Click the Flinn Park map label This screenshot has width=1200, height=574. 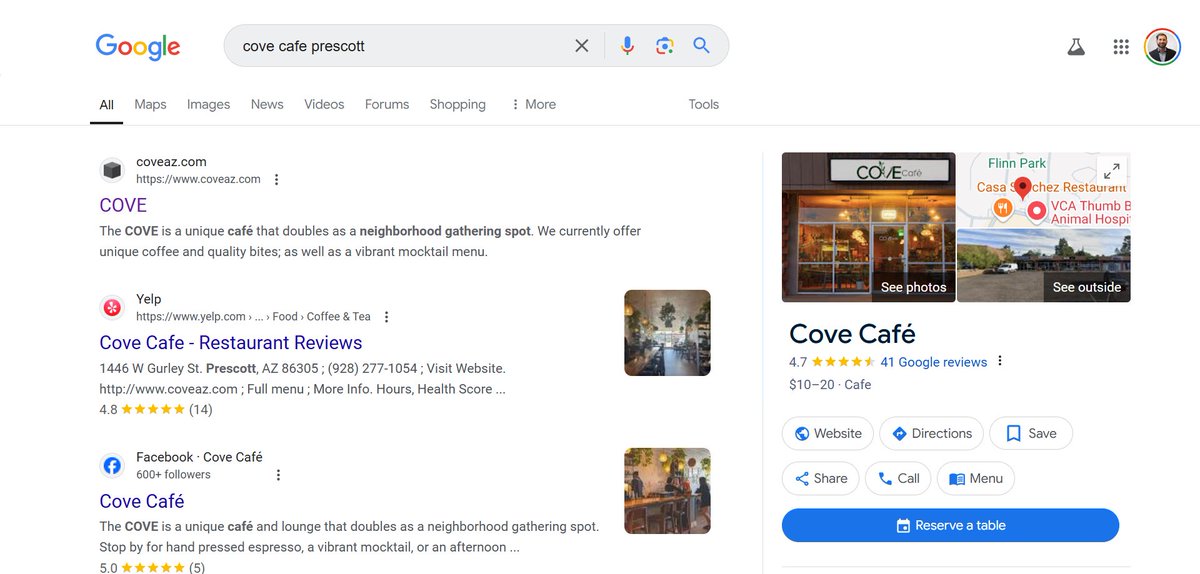(x=1017, y=163)
